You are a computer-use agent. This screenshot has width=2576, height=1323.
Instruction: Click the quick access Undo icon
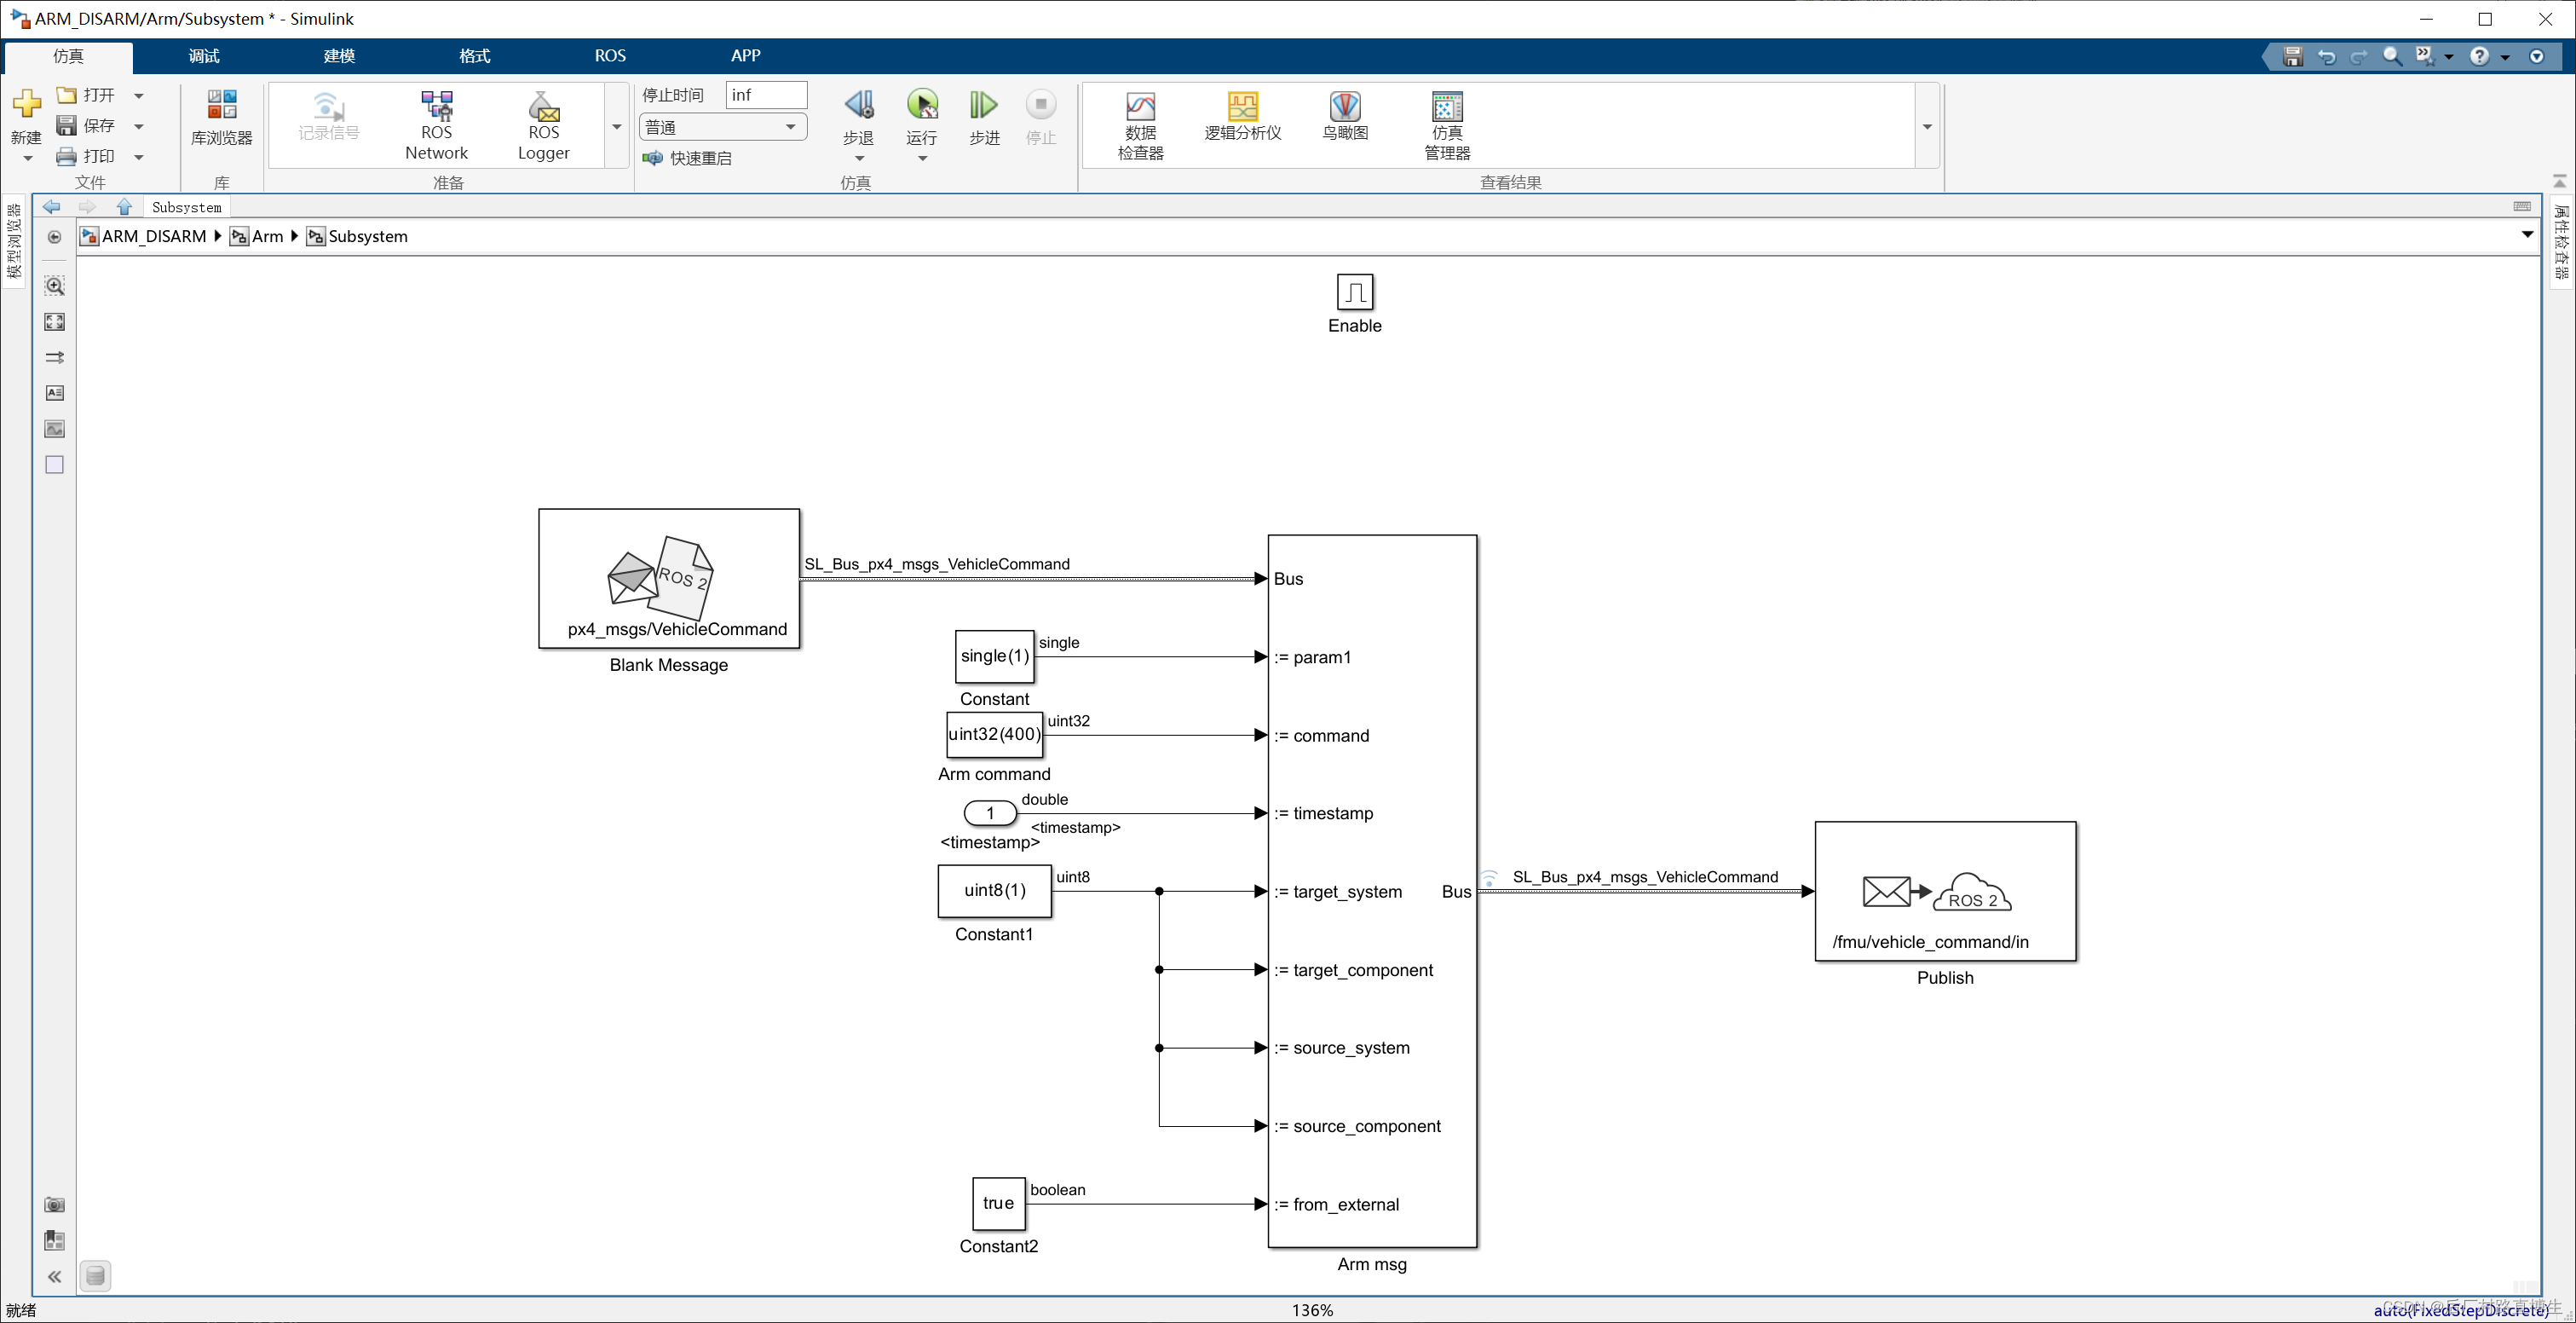pyautogui.click(x=2326, y=56)
